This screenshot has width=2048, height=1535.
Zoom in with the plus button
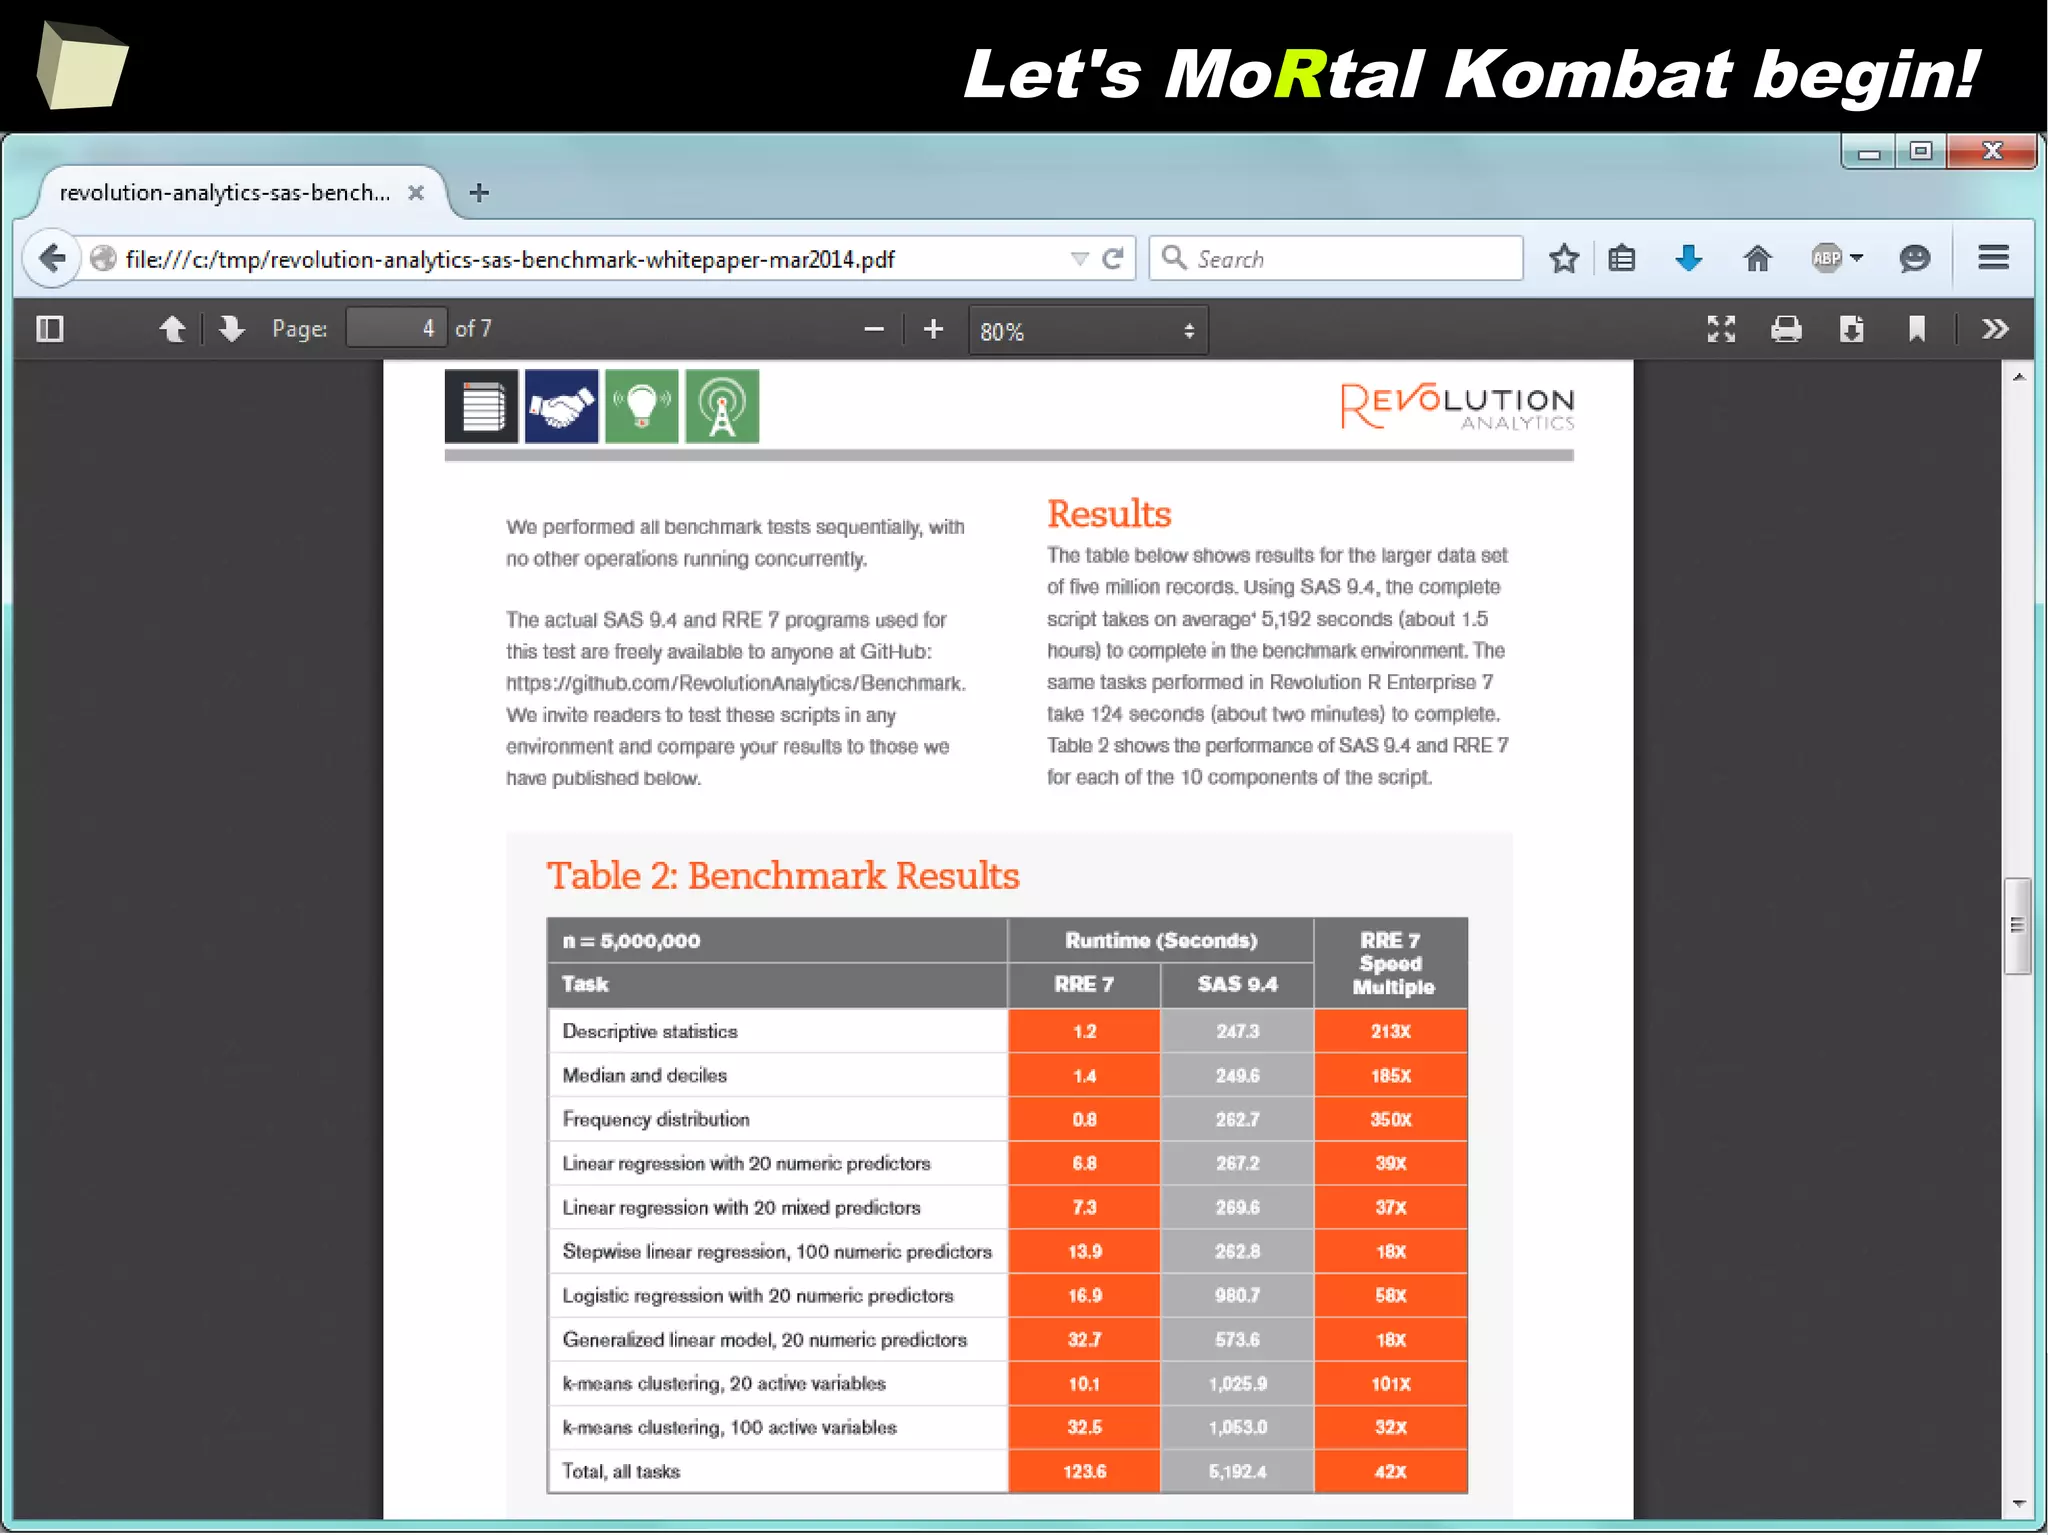pos(933,329)
